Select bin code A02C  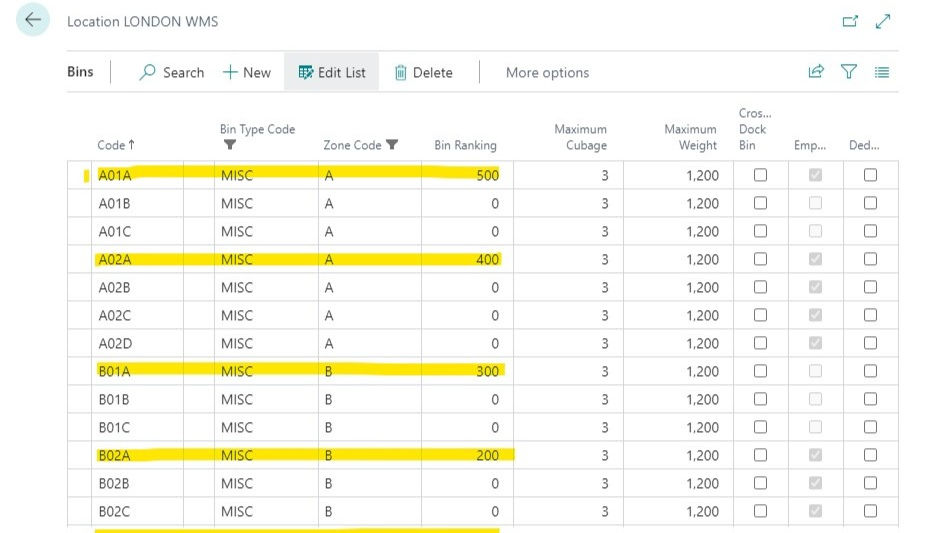click(115, 315)
